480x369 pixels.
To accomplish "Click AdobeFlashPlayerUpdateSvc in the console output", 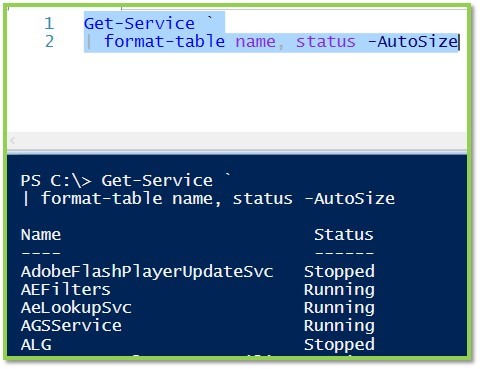I will (147, 272).
